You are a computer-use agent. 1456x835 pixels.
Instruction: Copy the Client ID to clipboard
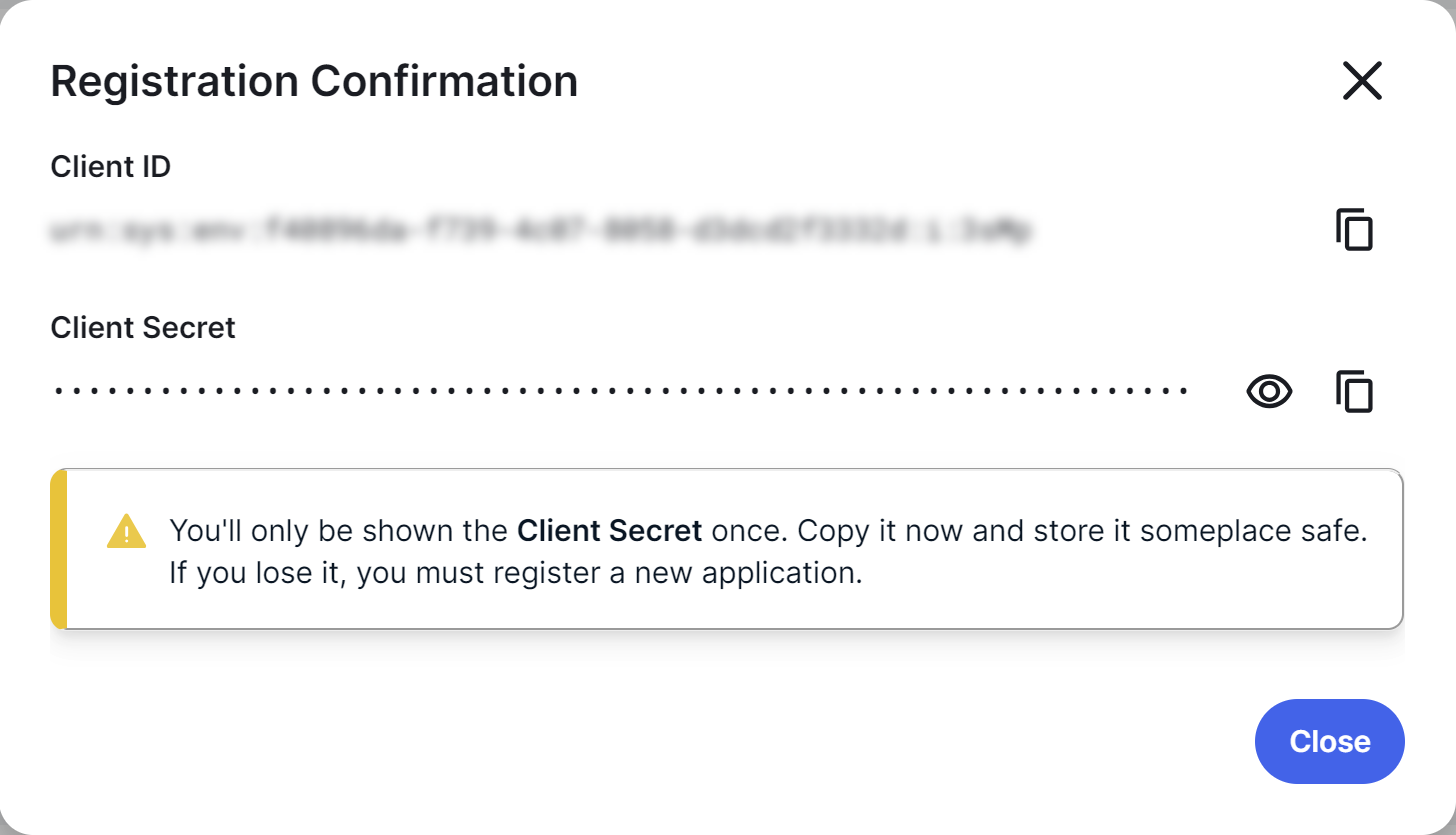[x=1354, y=230]
